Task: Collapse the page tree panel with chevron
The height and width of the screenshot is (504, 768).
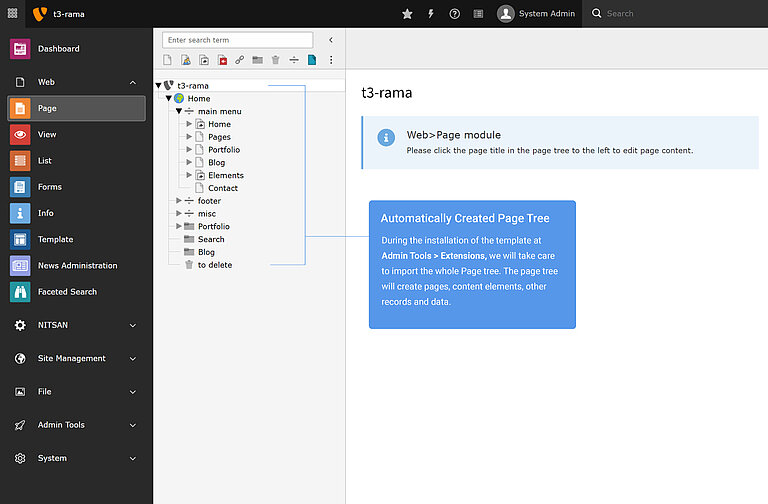Action: coord(331,40)
